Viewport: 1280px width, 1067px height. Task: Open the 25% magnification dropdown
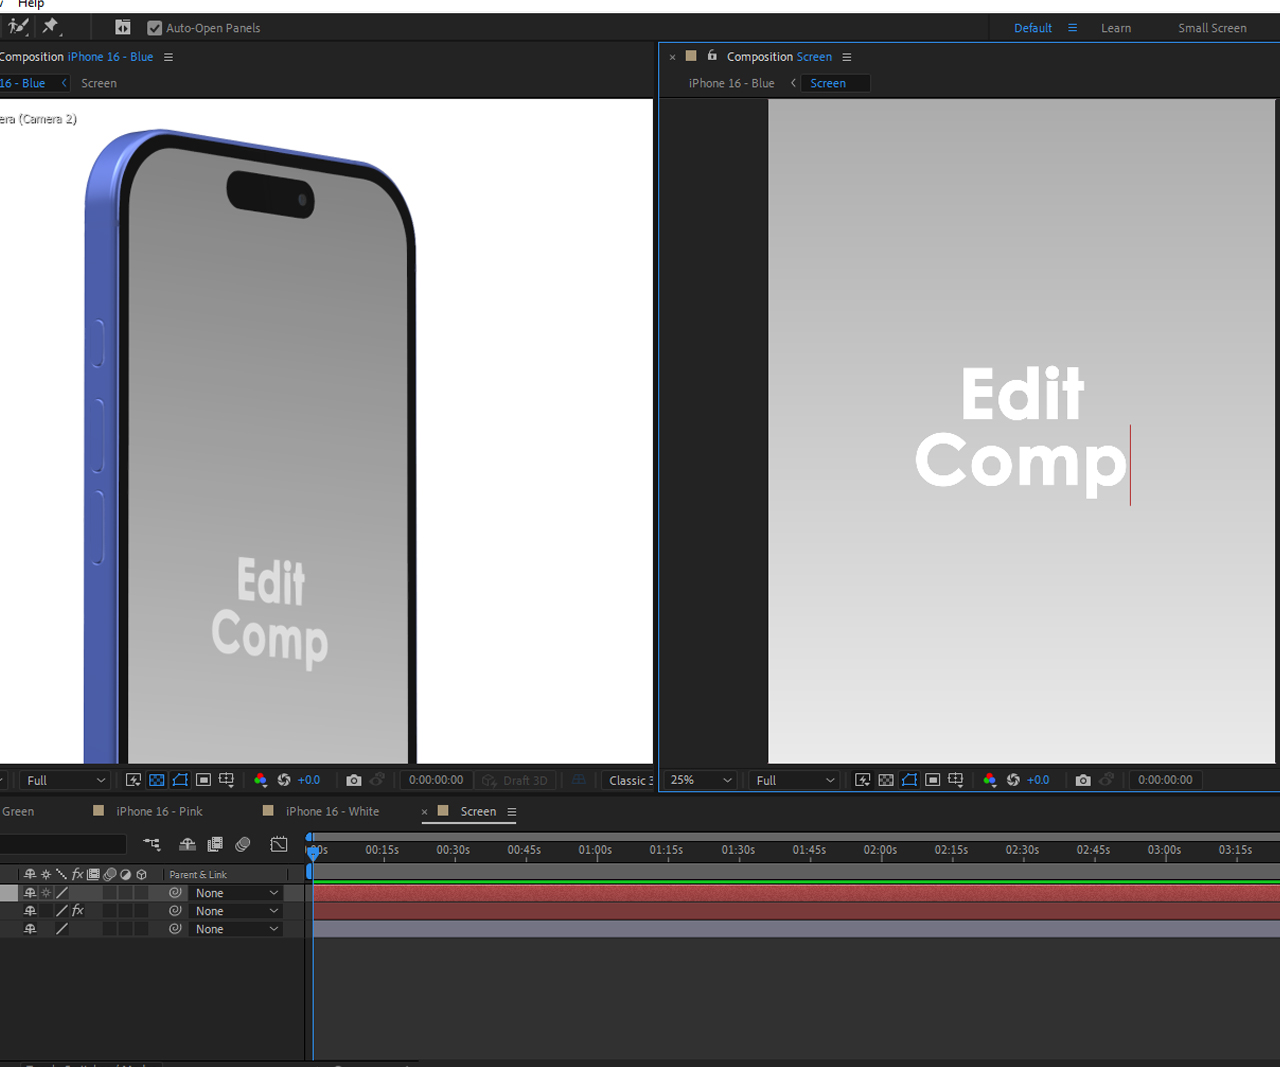pyautogui.click(x=699, y=780)
